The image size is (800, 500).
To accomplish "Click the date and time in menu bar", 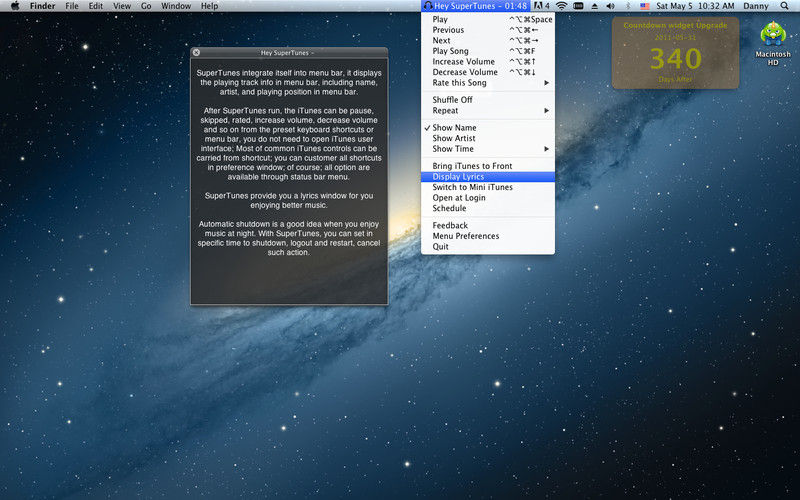I will pyautogui.click(x=695, y=6).
